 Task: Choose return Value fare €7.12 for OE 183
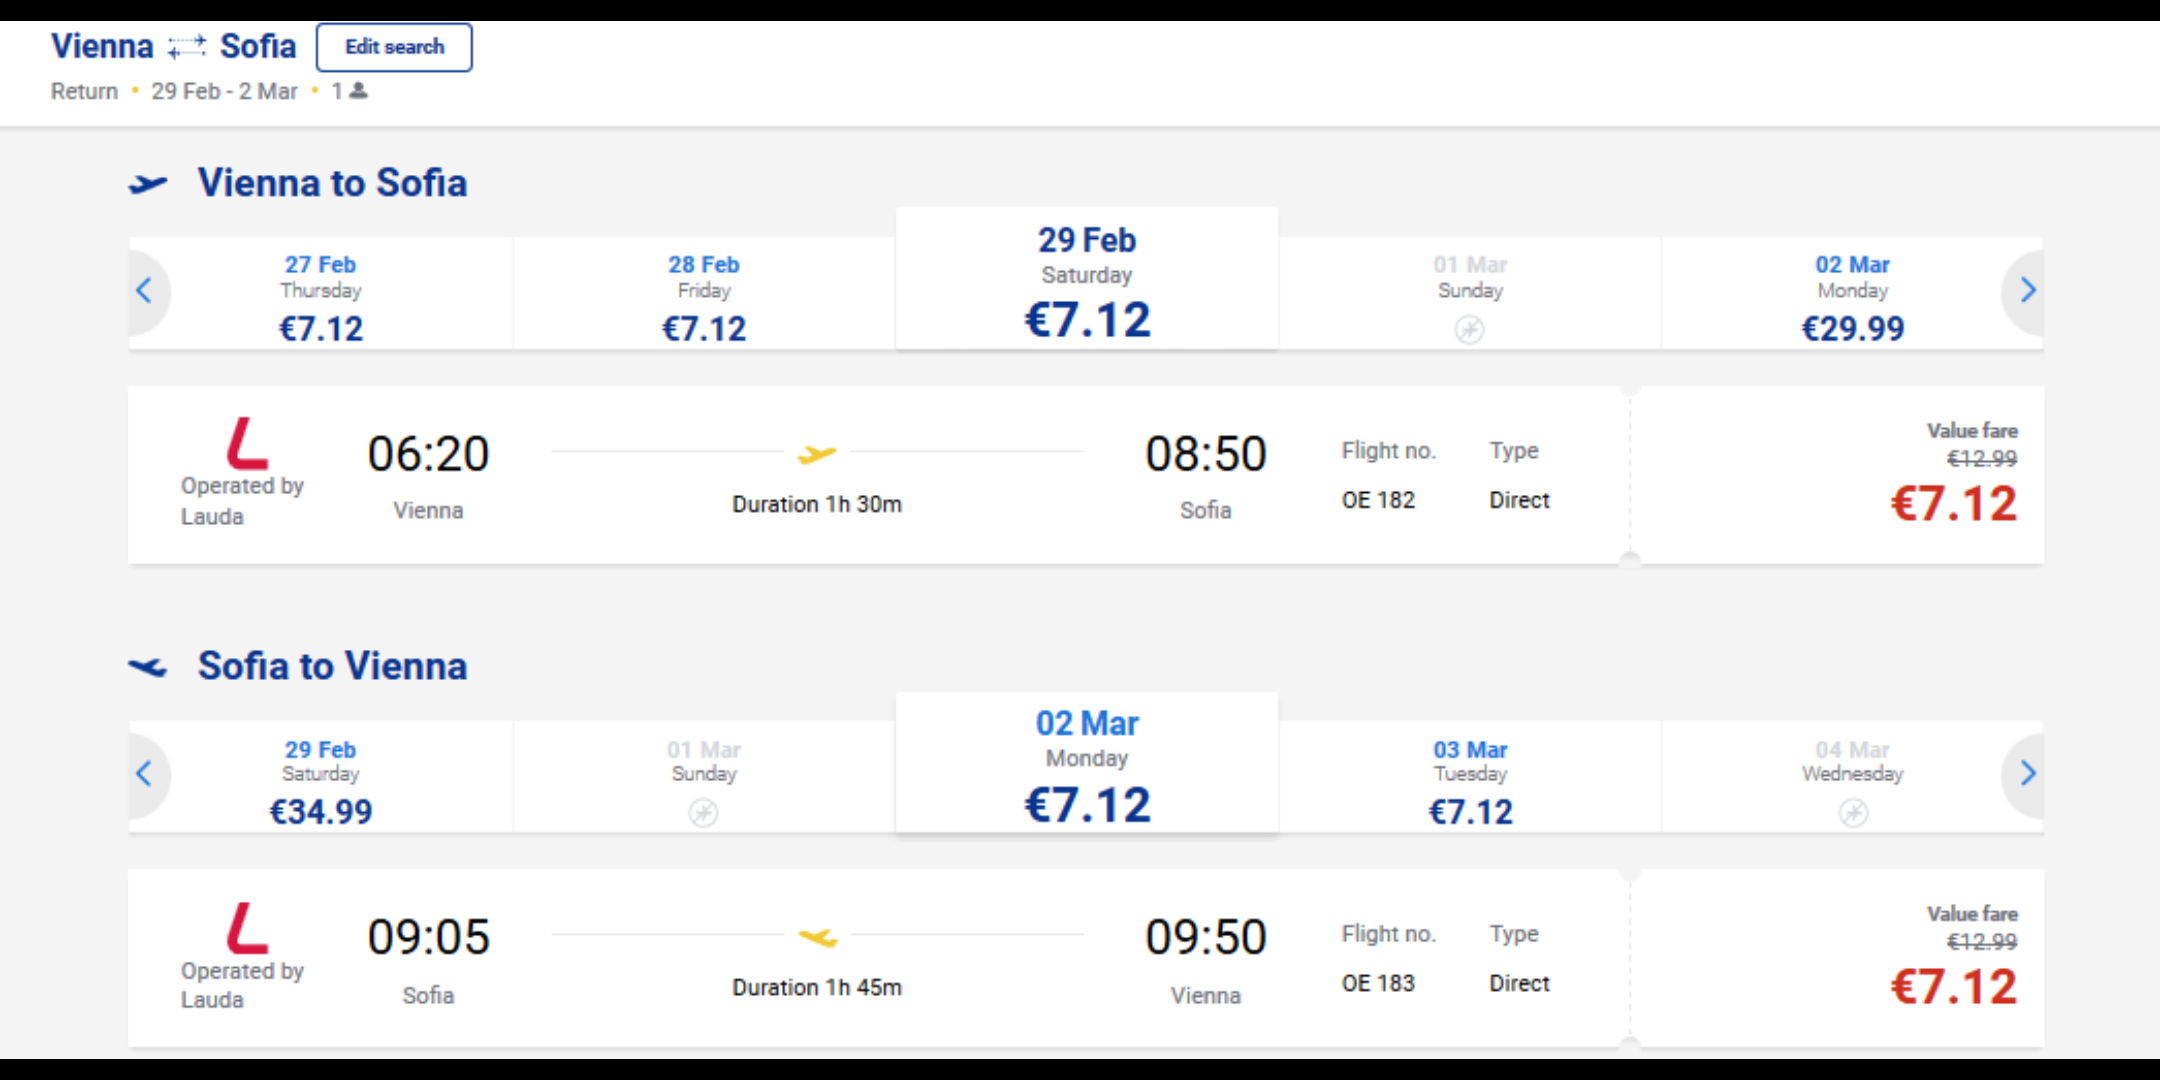click(x=1952, y=986)
